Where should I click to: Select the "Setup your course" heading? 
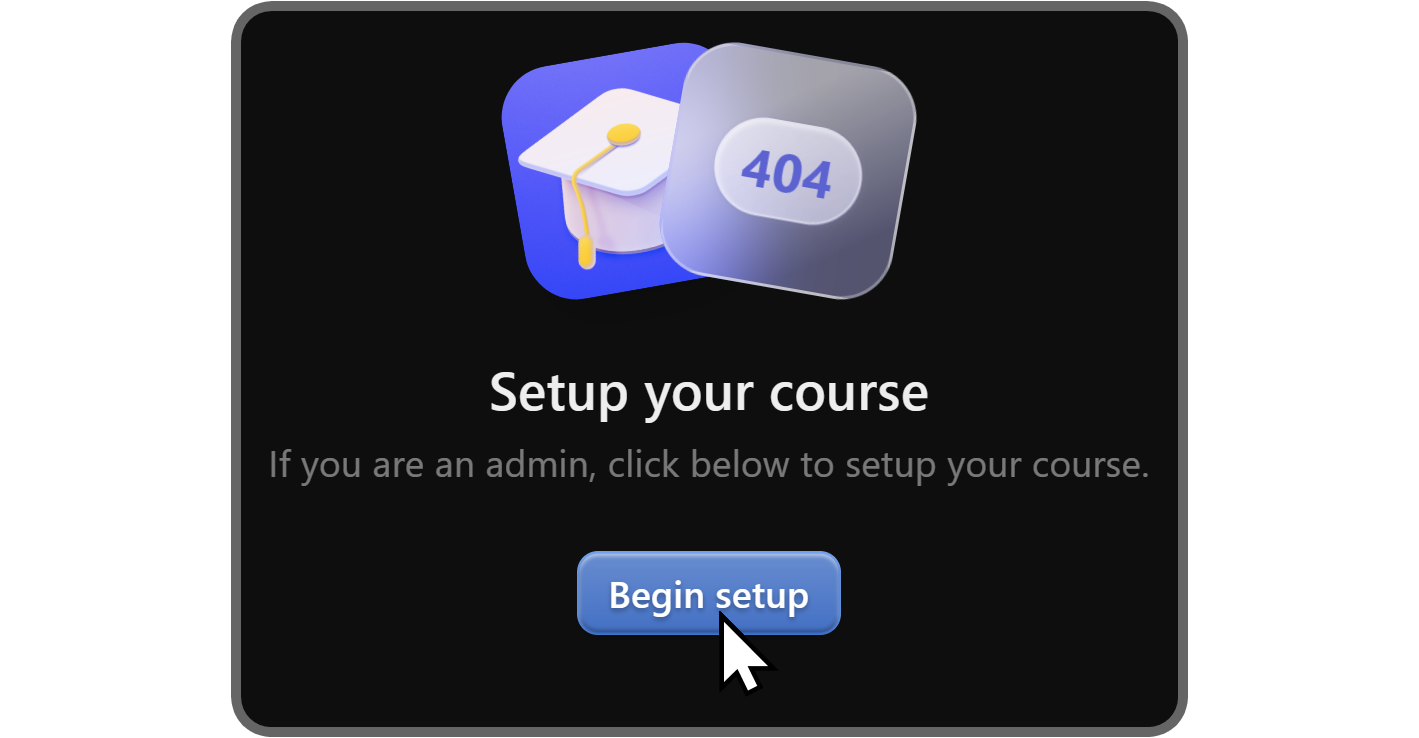(x=708, y=393)
